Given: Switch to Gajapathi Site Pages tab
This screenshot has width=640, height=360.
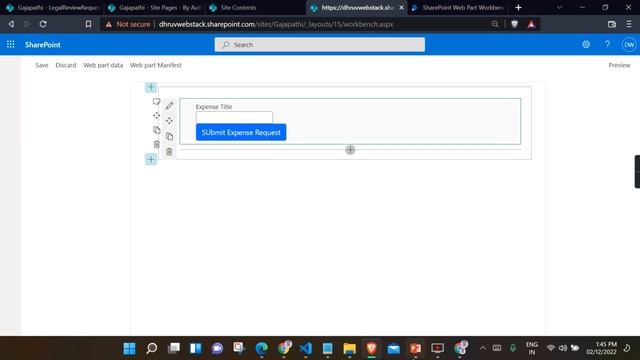Looking at the screenshot, I should click(154, 7).
